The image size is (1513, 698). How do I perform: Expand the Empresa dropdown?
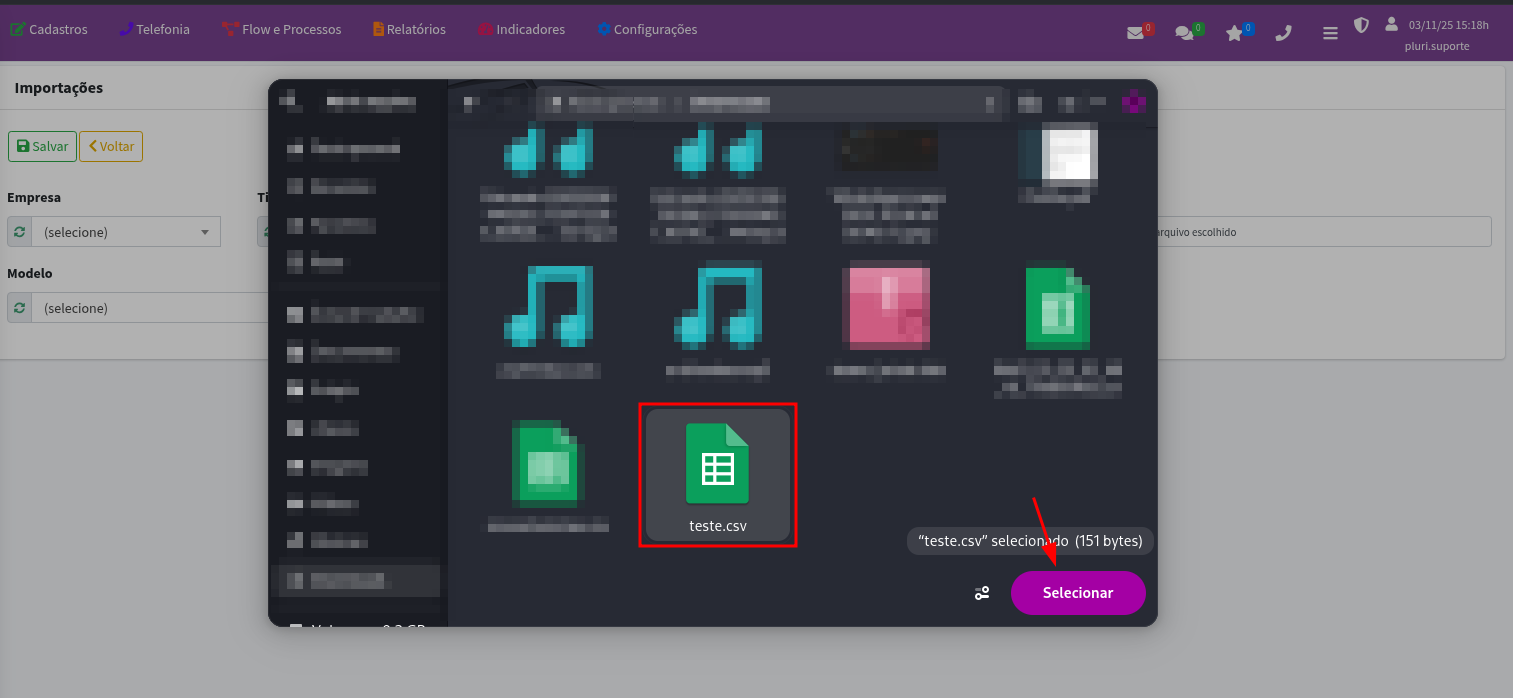[126, 232]
